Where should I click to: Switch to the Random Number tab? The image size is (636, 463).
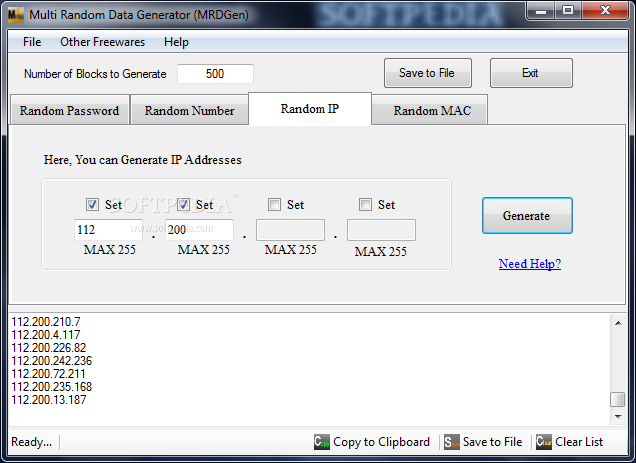[189, 110]
